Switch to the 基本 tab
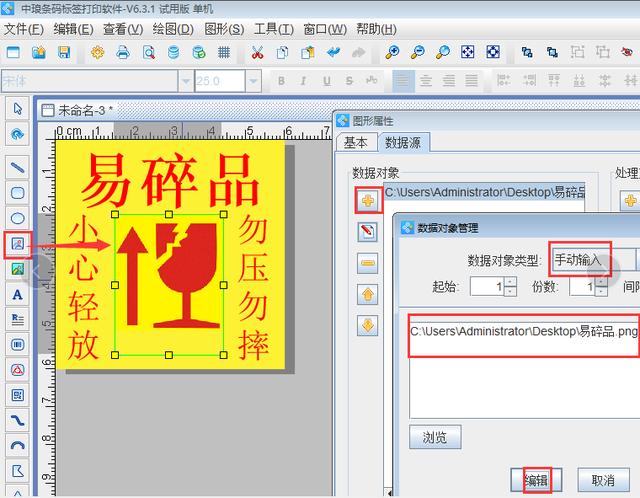 coord(356,143)
